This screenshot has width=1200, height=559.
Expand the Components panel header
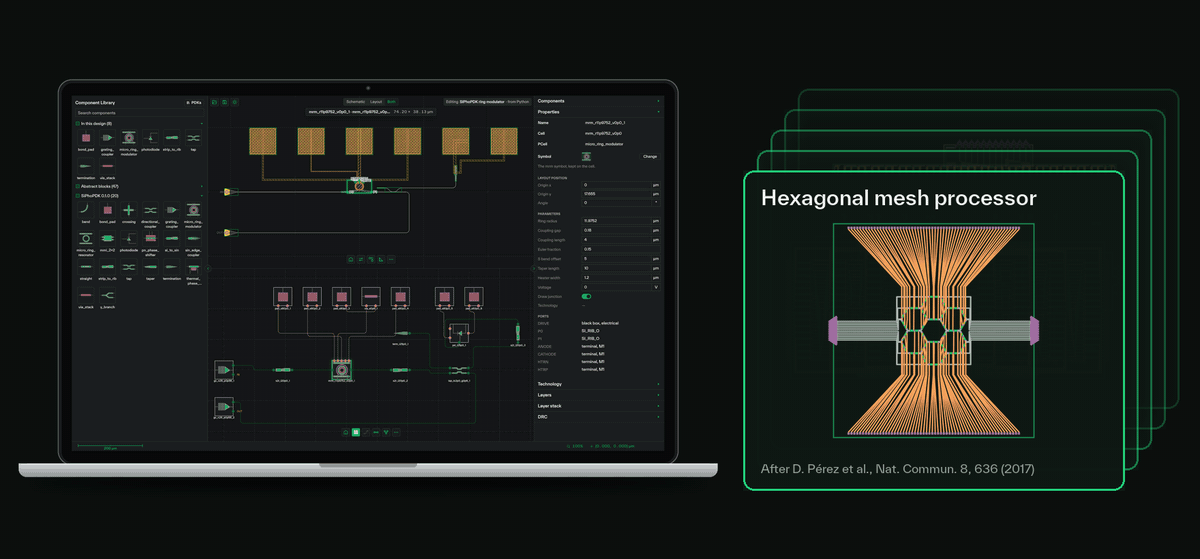point(599,101)
